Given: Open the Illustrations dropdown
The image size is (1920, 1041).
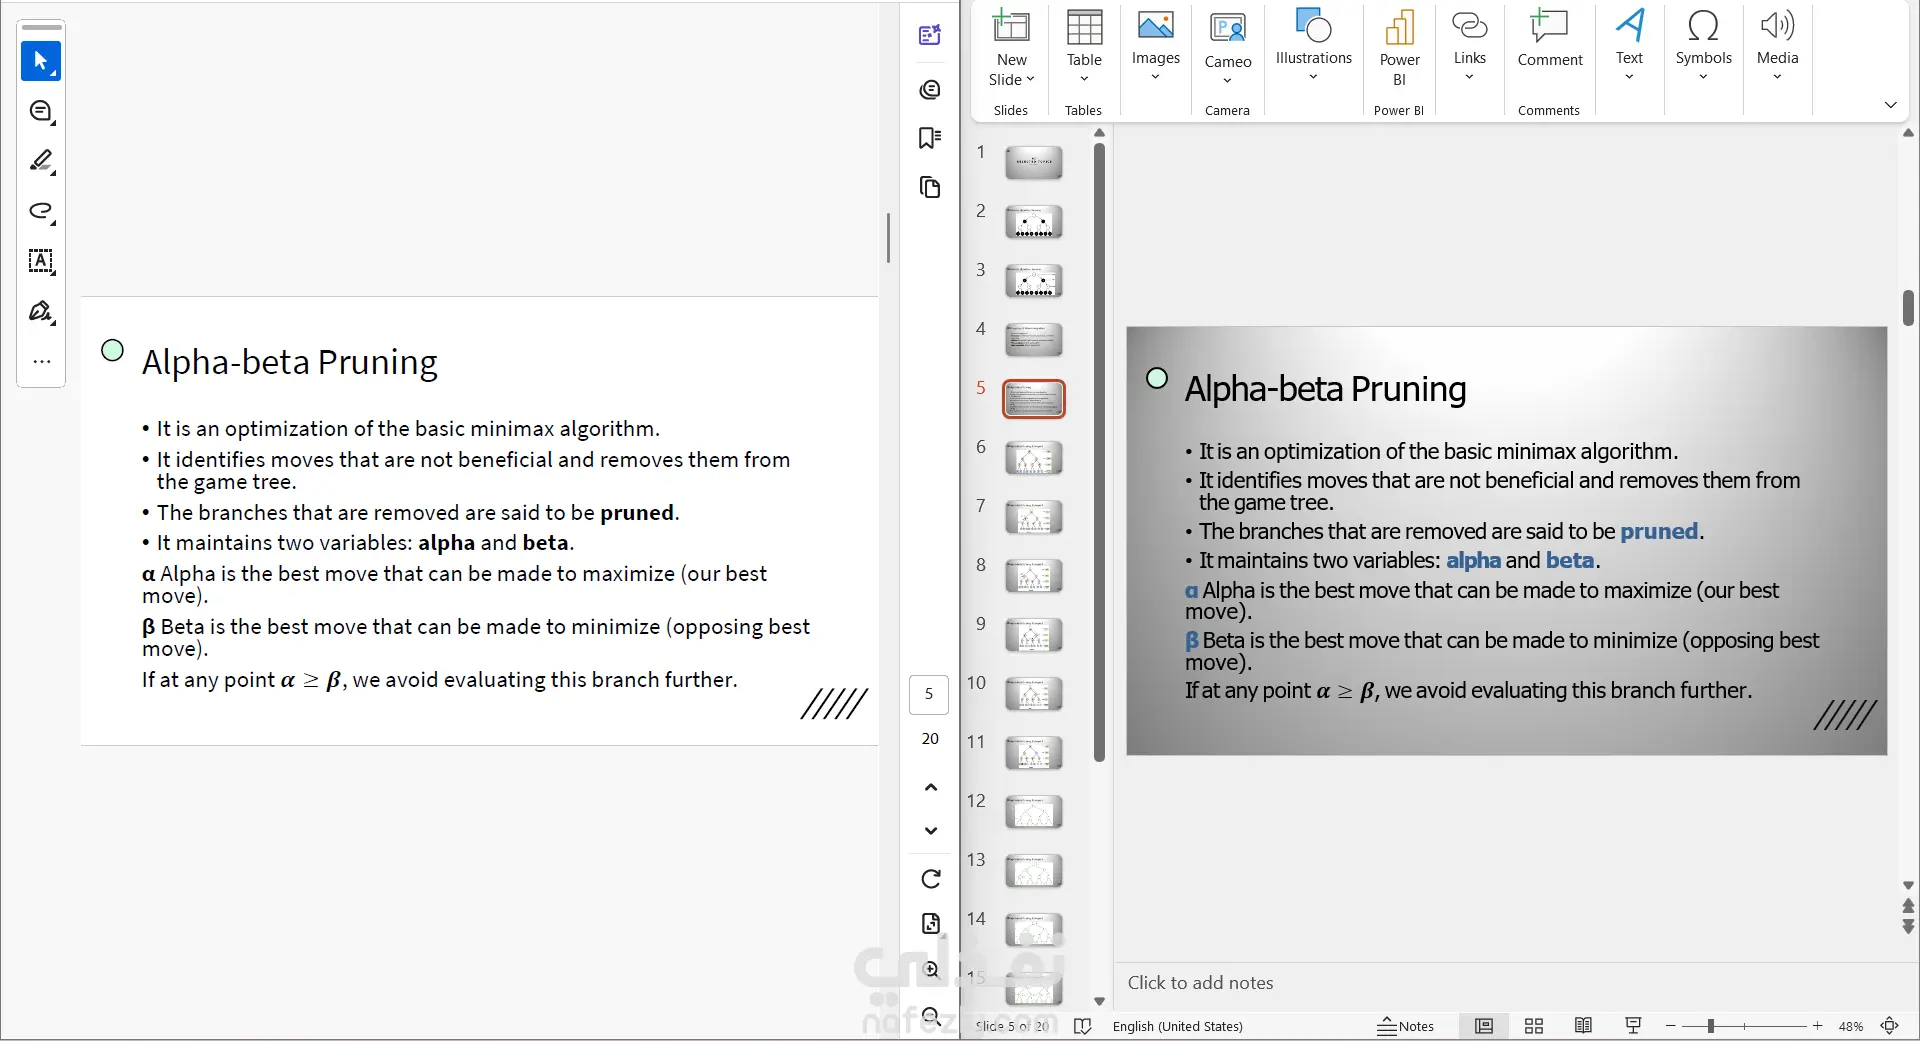Looking at the screenshot, I should coord(1313,77).
